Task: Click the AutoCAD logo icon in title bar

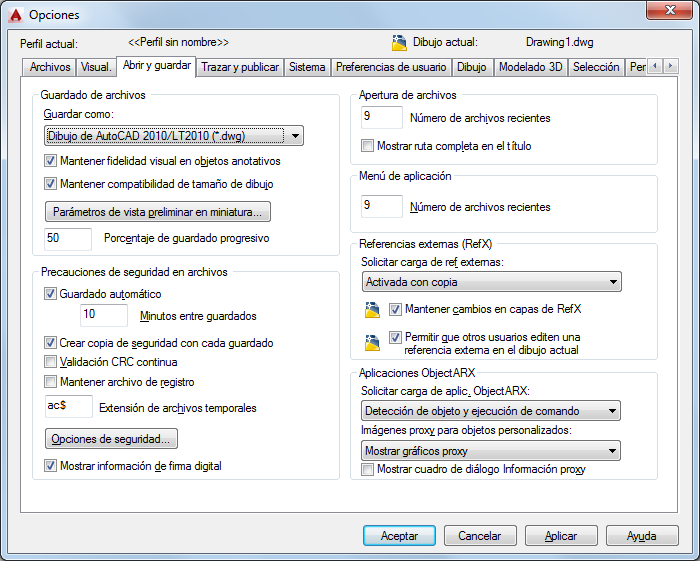Action: (x=16, y=15)
